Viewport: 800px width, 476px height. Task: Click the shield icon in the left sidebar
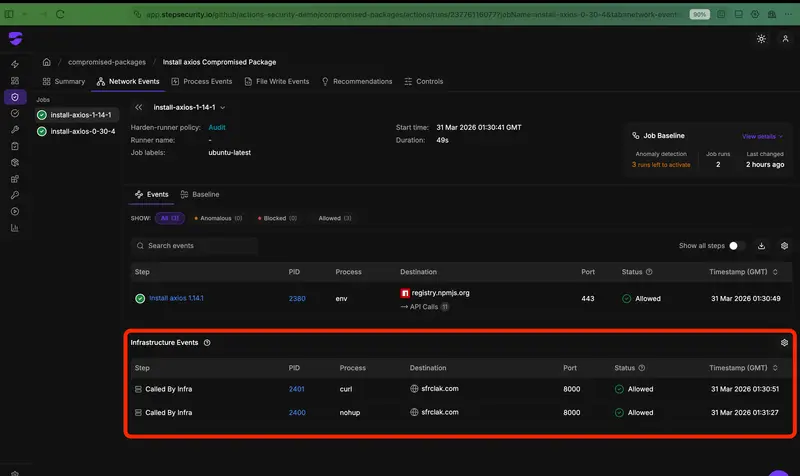click(x=15, y=97)
